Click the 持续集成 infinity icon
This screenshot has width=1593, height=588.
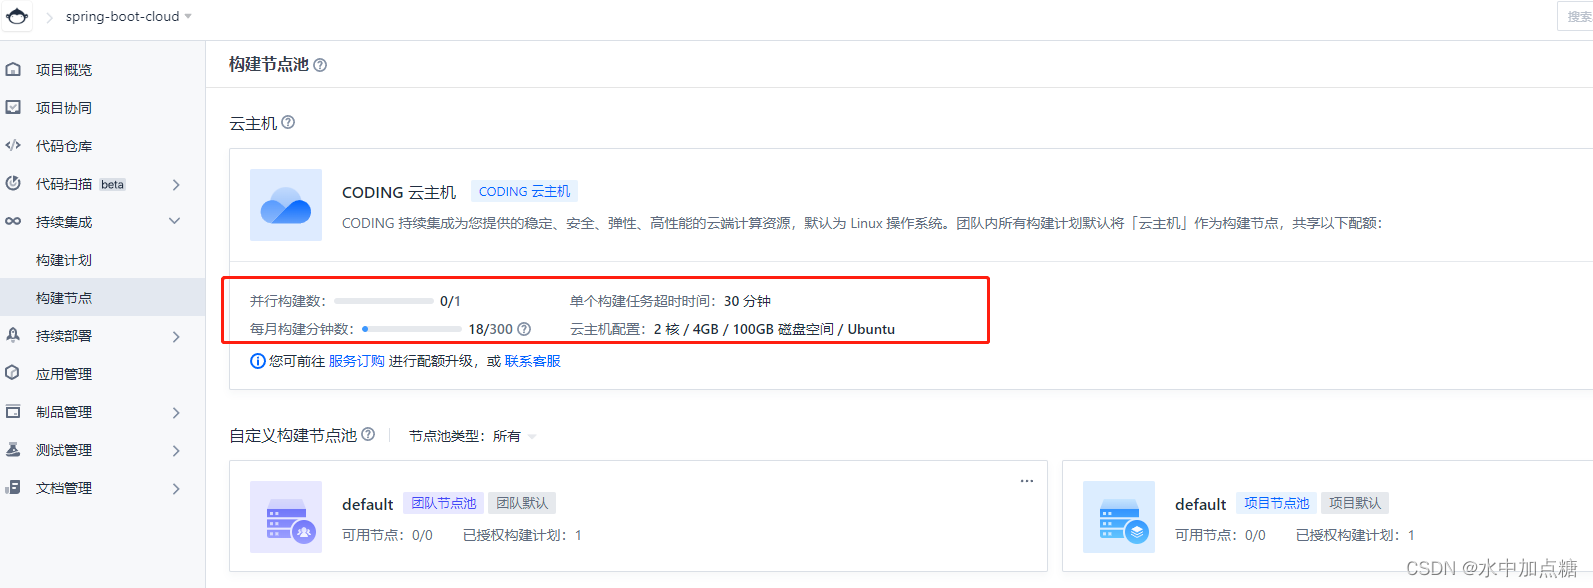click(x=13, y=221)
